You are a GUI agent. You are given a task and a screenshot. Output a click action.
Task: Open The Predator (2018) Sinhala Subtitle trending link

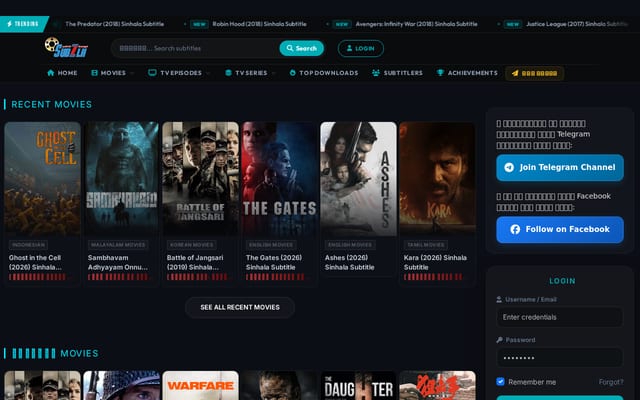[x=115, y=24]
